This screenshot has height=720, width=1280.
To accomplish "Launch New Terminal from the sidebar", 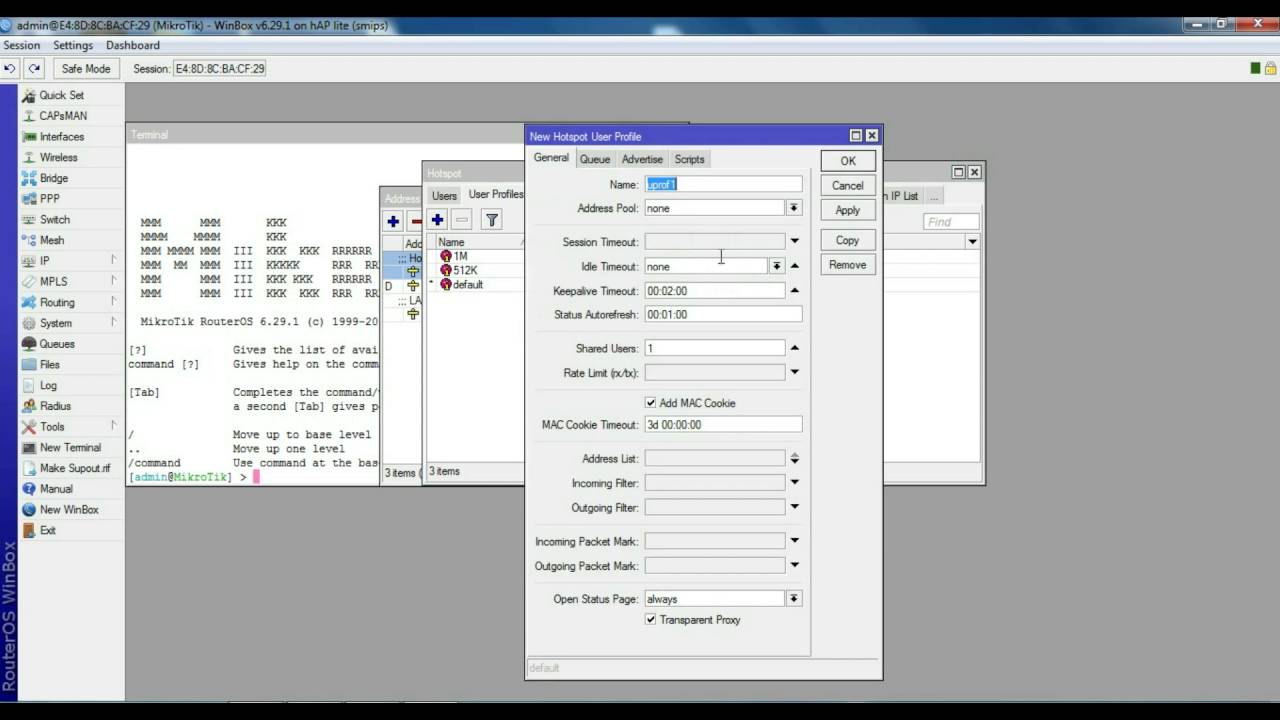I will click(70, 447).
